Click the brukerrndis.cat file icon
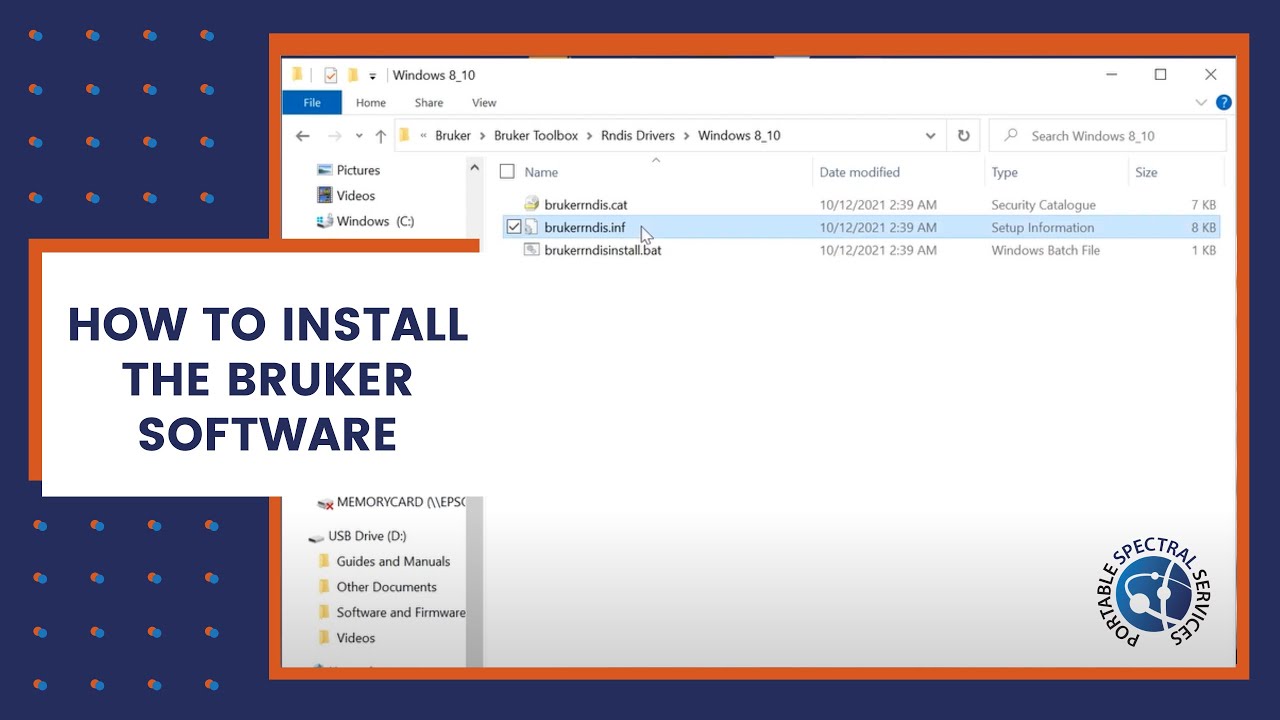This screenshot has height=720, width=1280. click(532, 204)
